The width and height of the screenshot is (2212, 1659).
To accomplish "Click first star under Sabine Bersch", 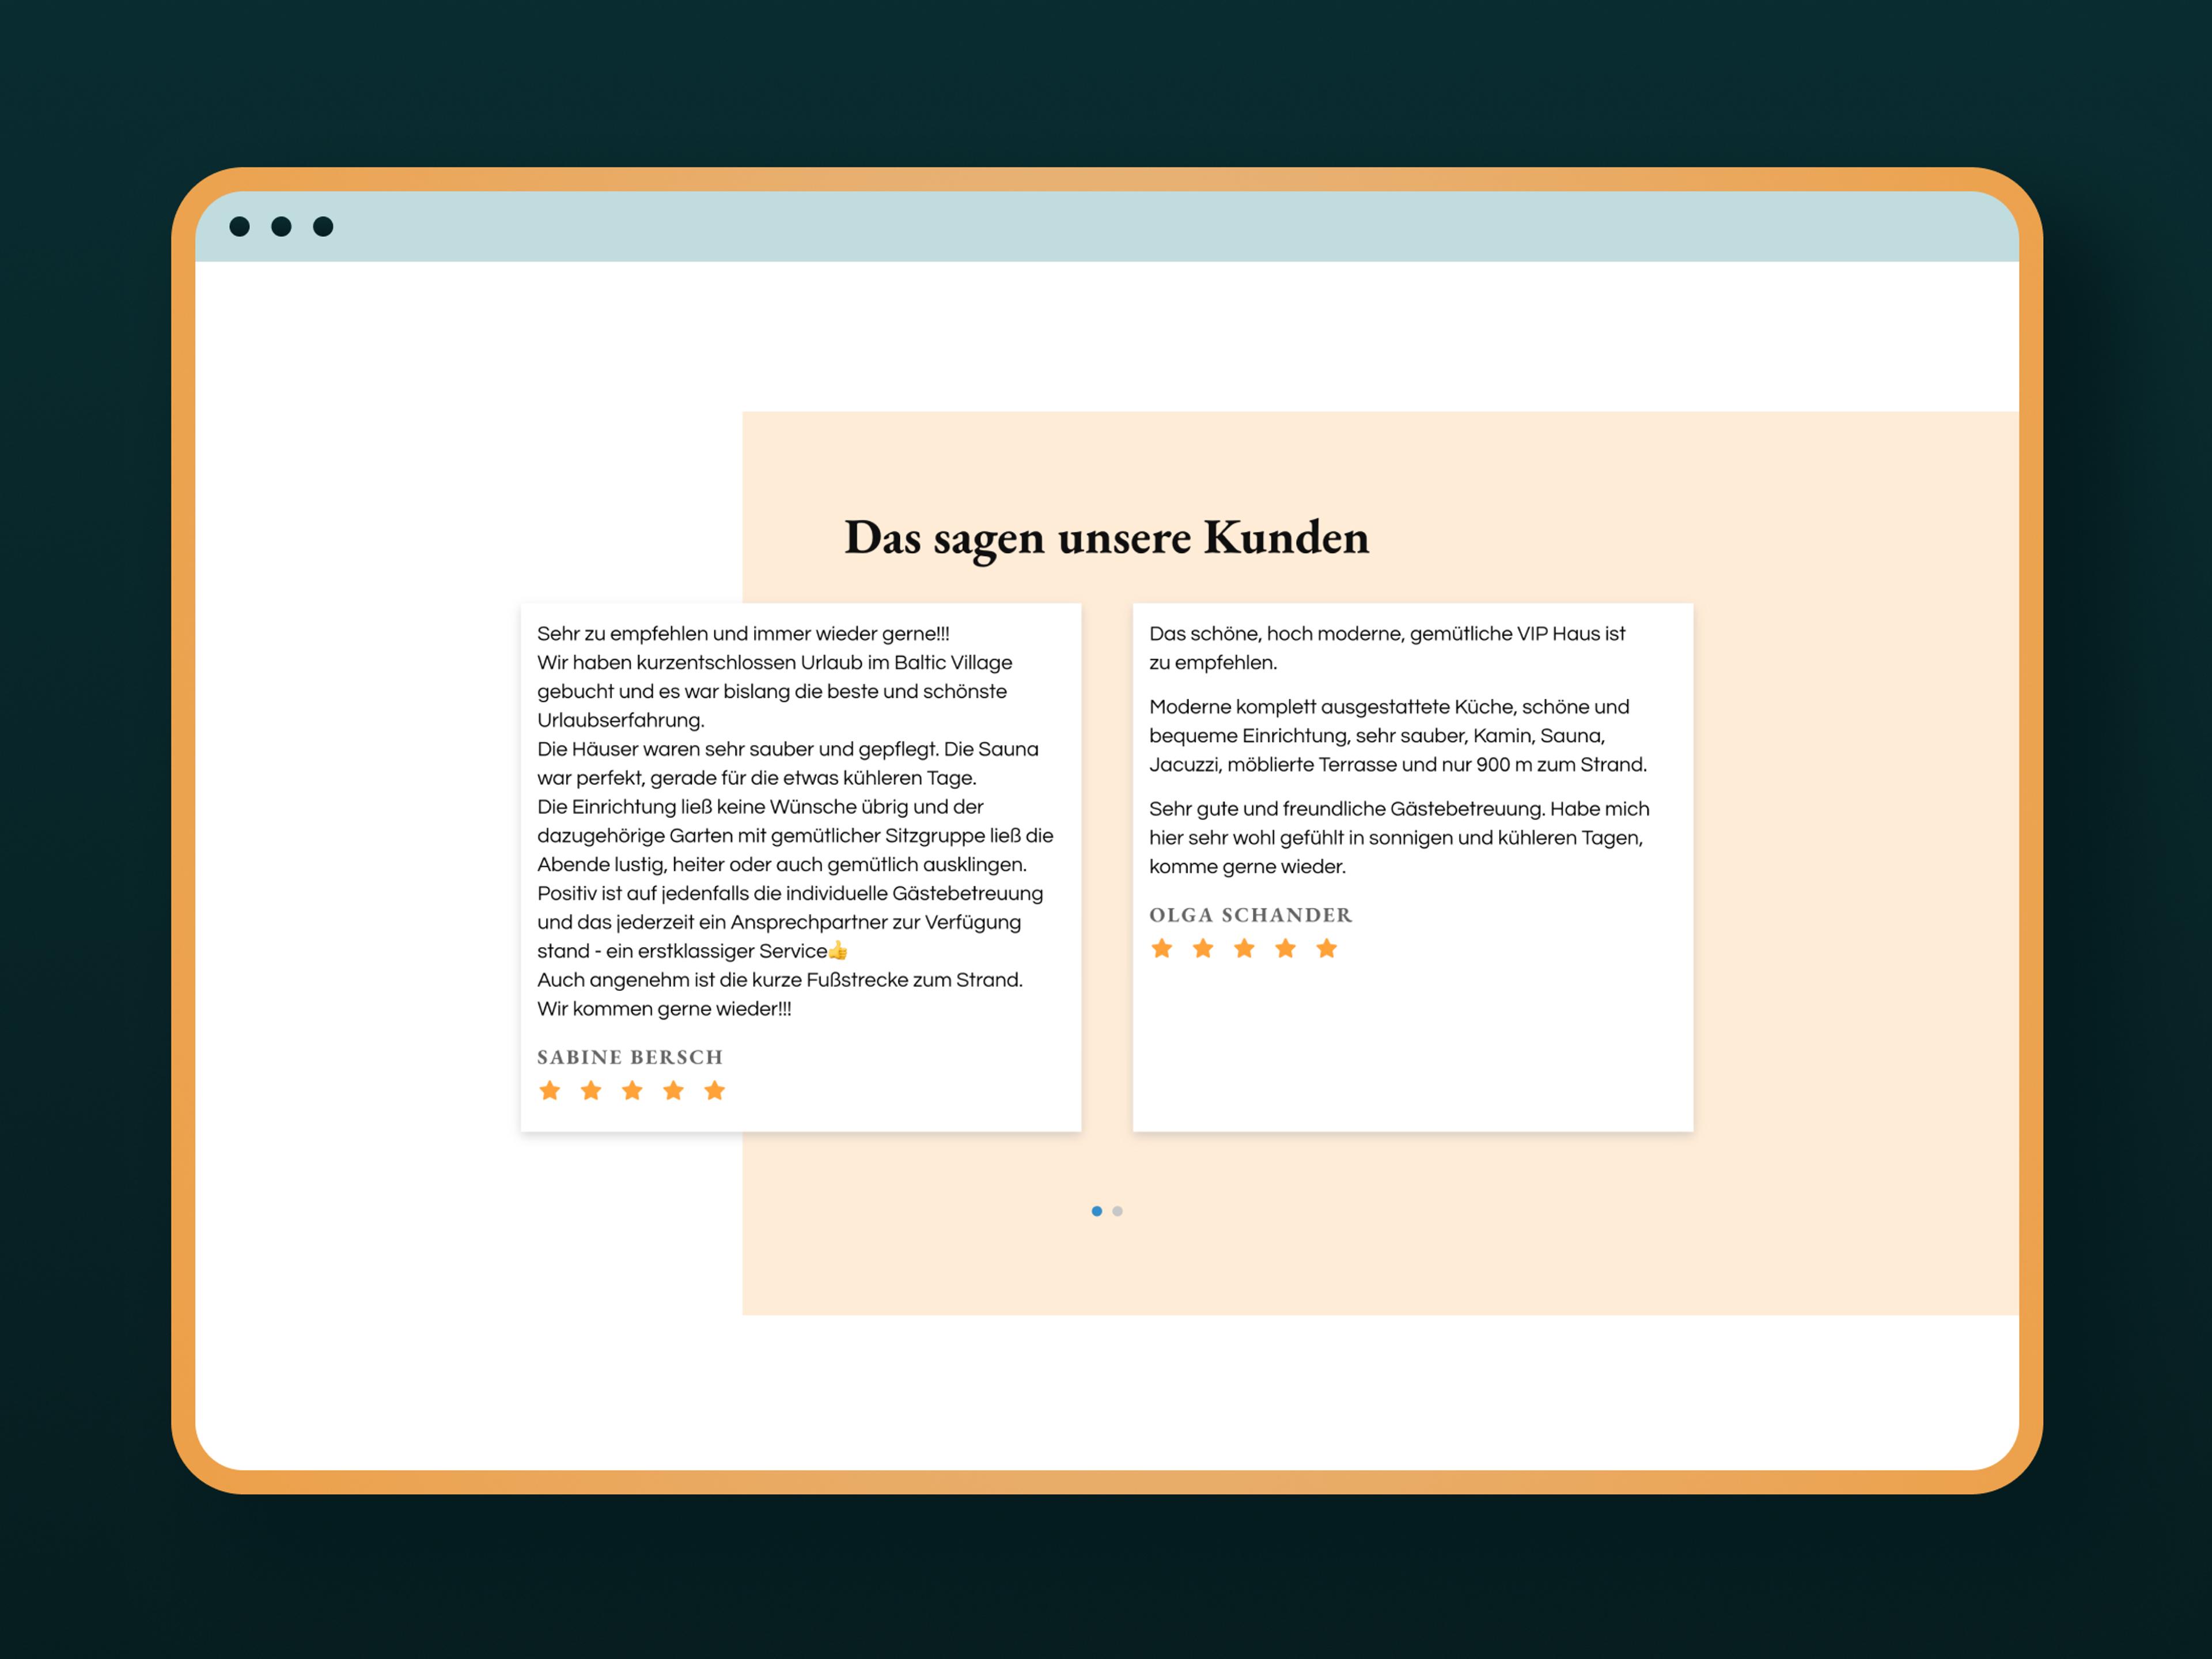I will pos(549,1090).
